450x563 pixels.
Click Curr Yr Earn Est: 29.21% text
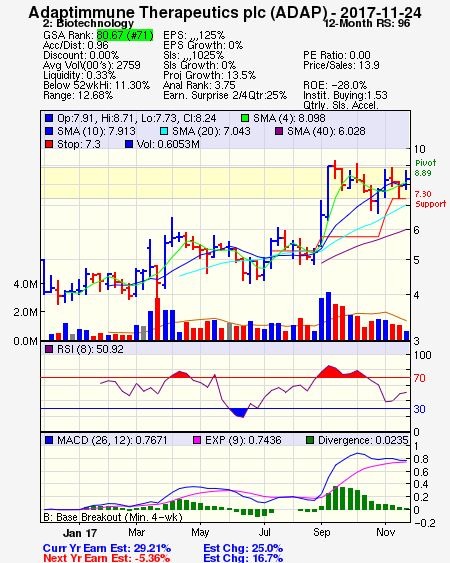[x=107, y=549]
